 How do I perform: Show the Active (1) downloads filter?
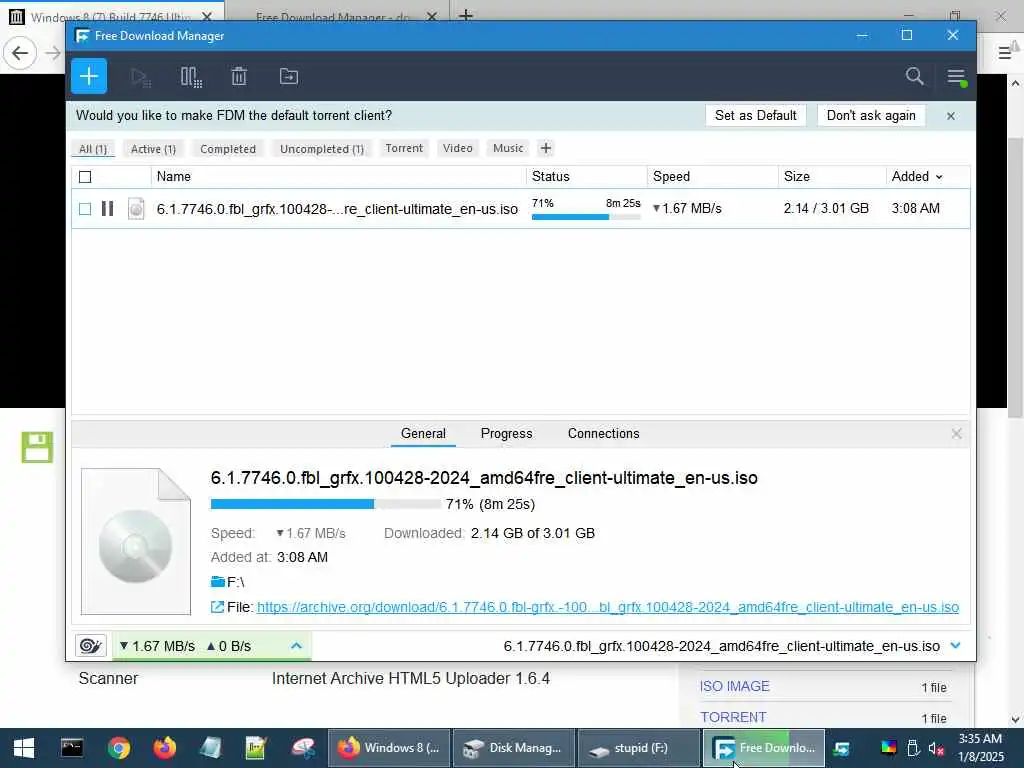point(153,149)
